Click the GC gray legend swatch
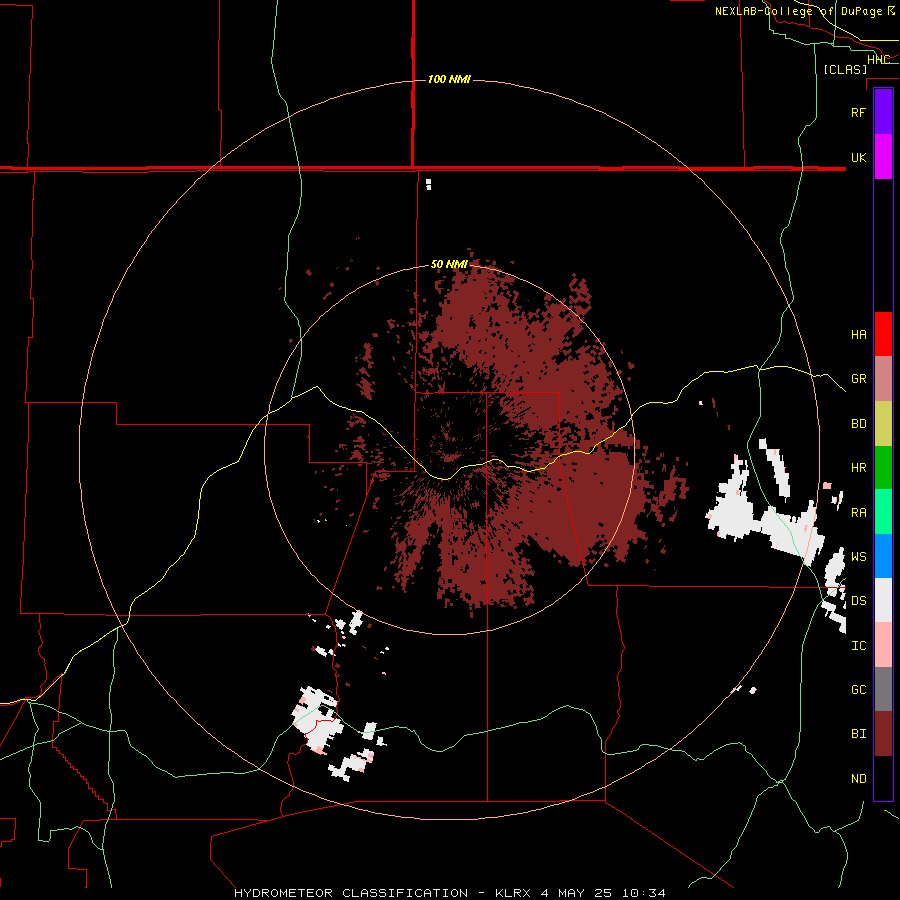This screenshot has width=900, height=900. [x=883, y=689]
